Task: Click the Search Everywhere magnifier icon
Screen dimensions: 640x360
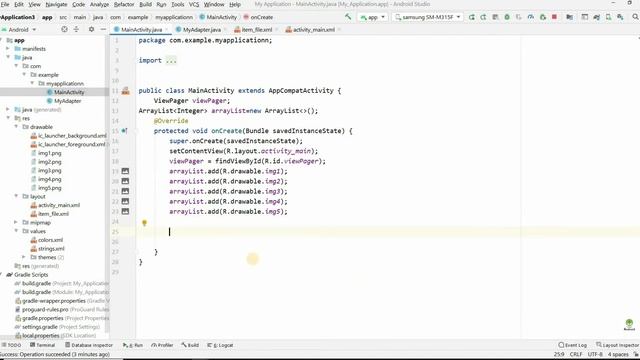Action: (x=635, y=17)
